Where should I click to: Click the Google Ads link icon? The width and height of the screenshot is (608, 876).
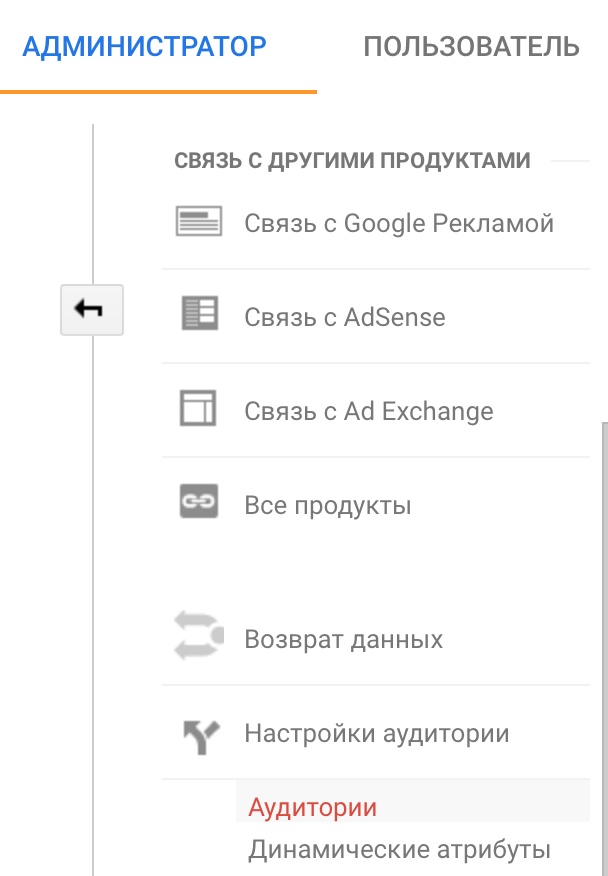(x=198, y=222)
